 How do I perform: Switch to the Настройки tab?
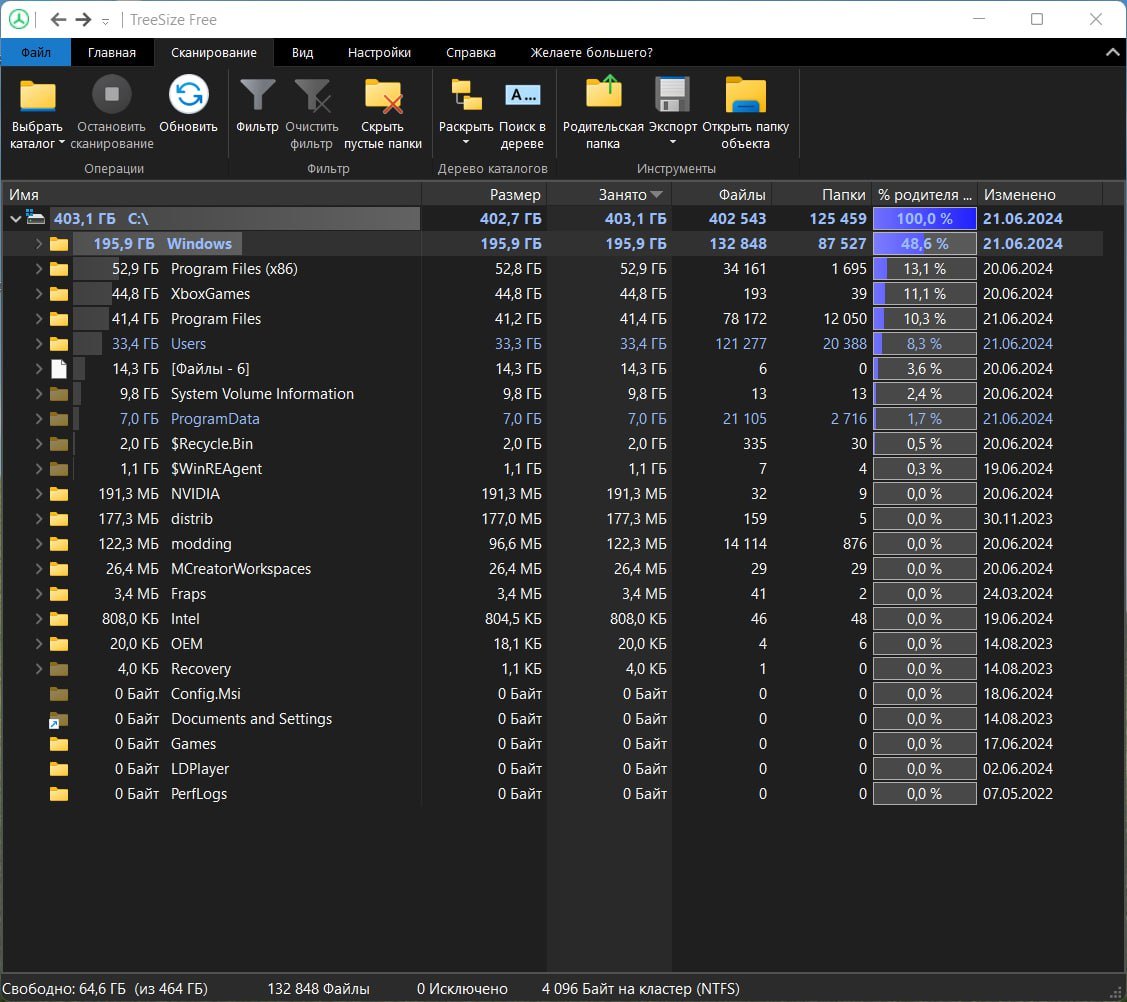[380, 52]
